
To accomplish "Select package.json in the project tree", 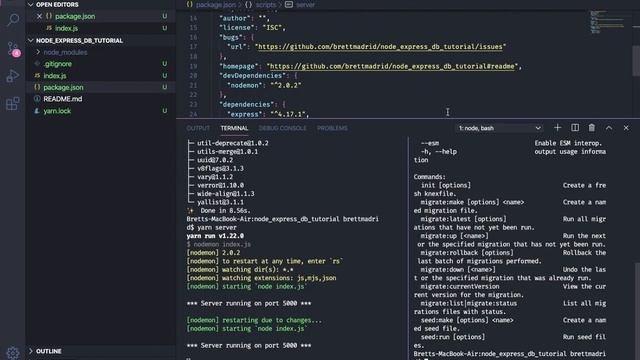I will (63, 87).
